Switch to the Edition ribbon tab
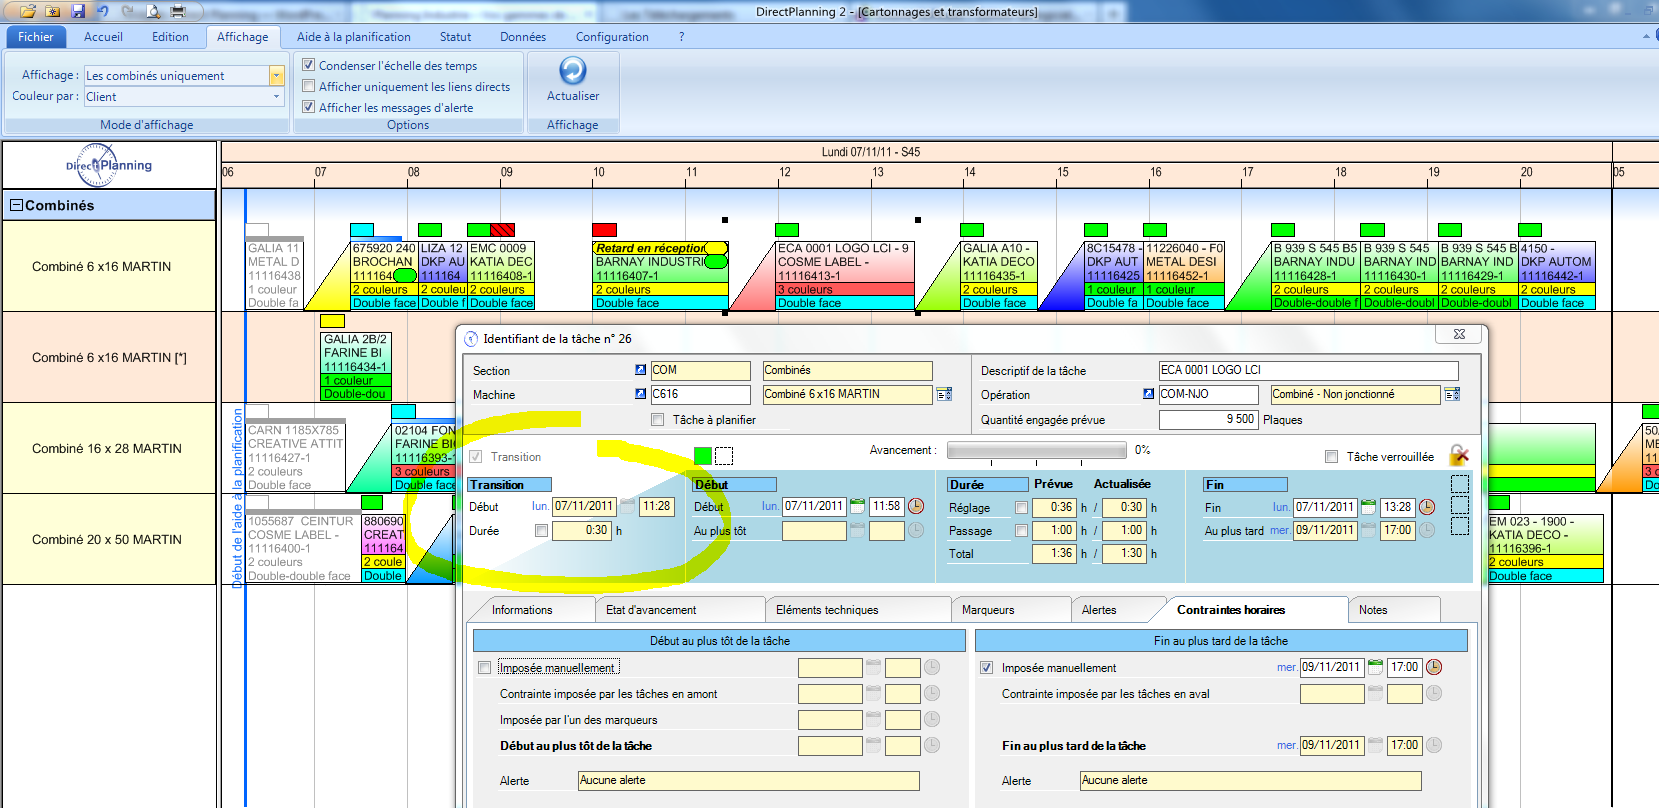Screen dimensions: 1659x808 [x=170, y=37]
